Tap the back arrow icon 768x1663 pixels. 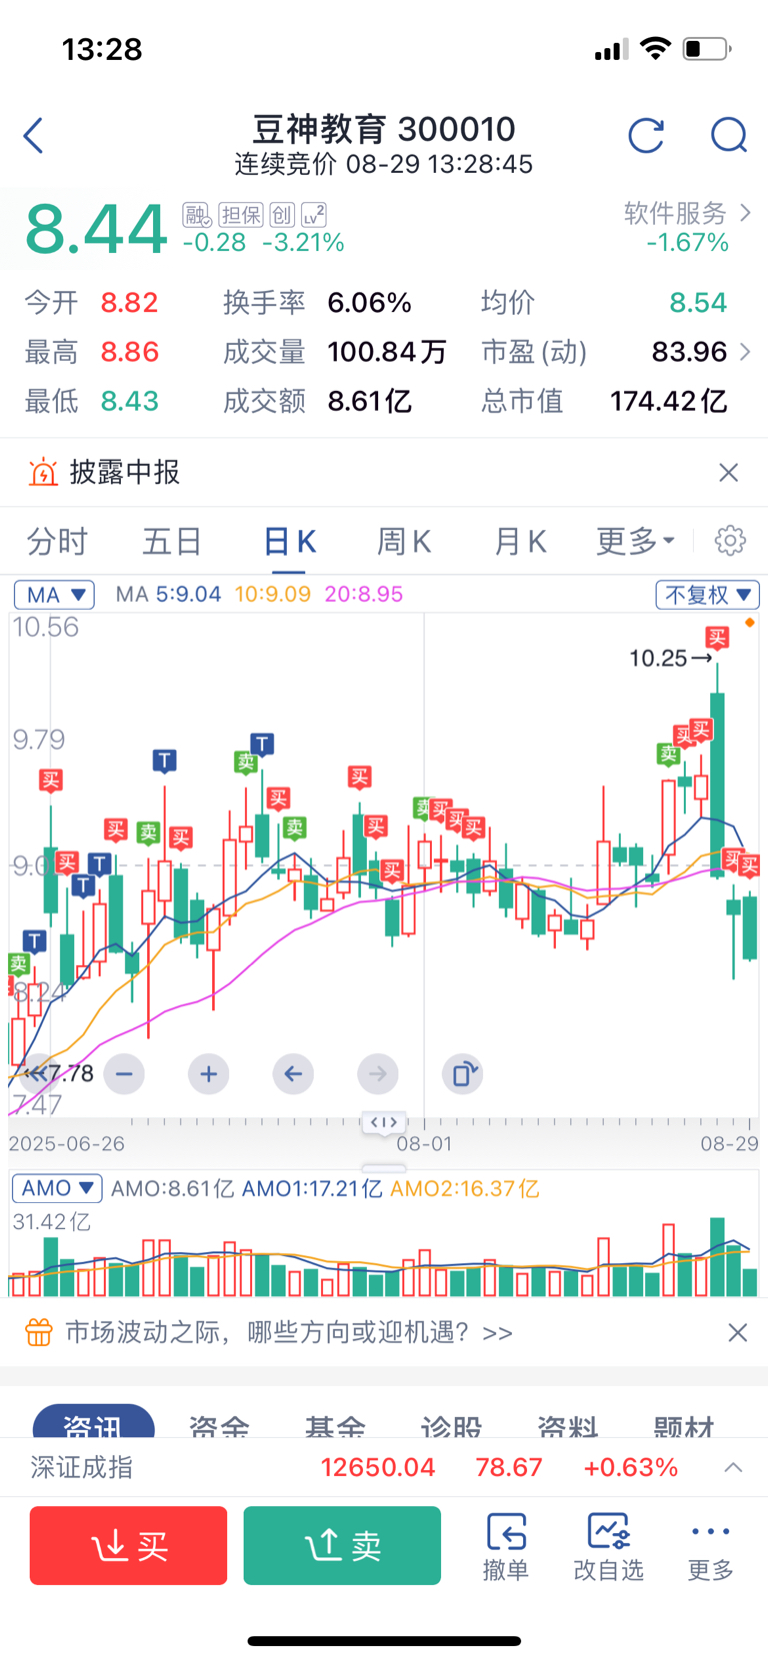tap(34, 136)
